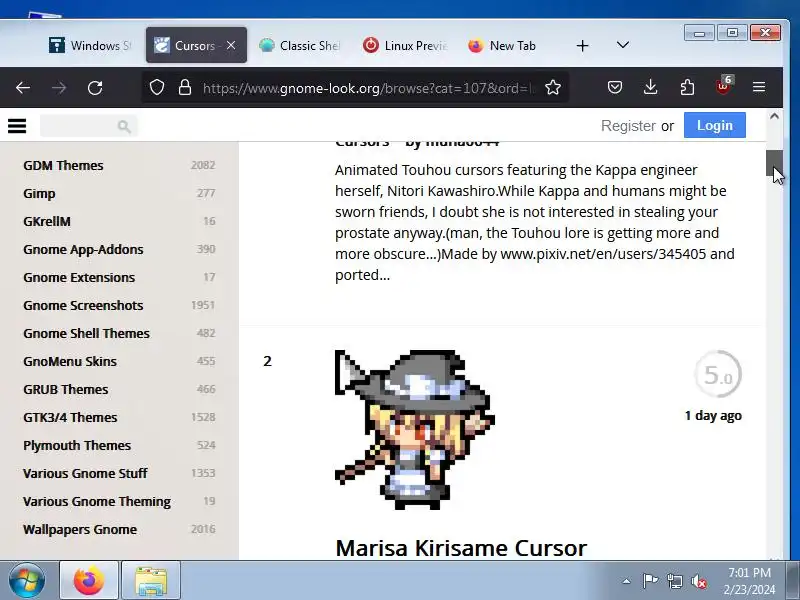
Task: Open the tracking protection shield icon
Action: tap(157, 88)
